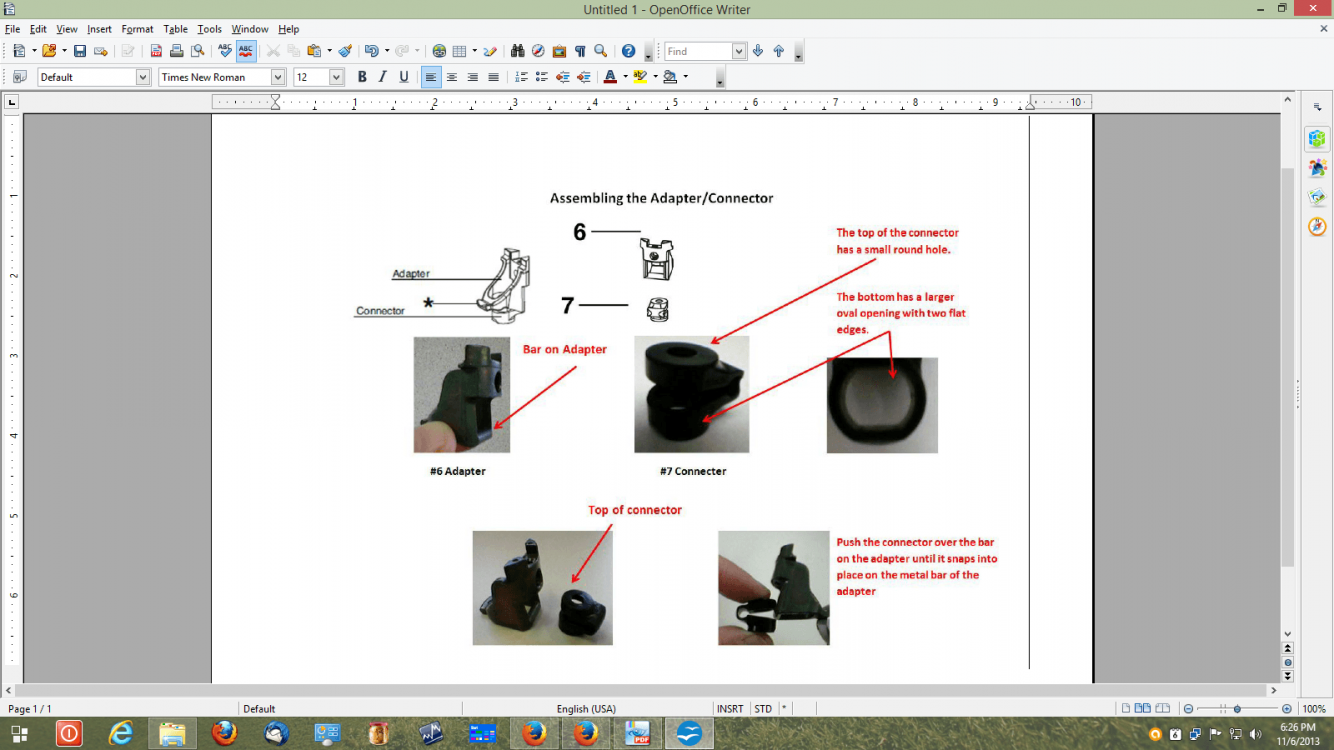Run the Spelling and Grammar check
This screenshot has width=1334, height=750.
click(x=225, y=51)
